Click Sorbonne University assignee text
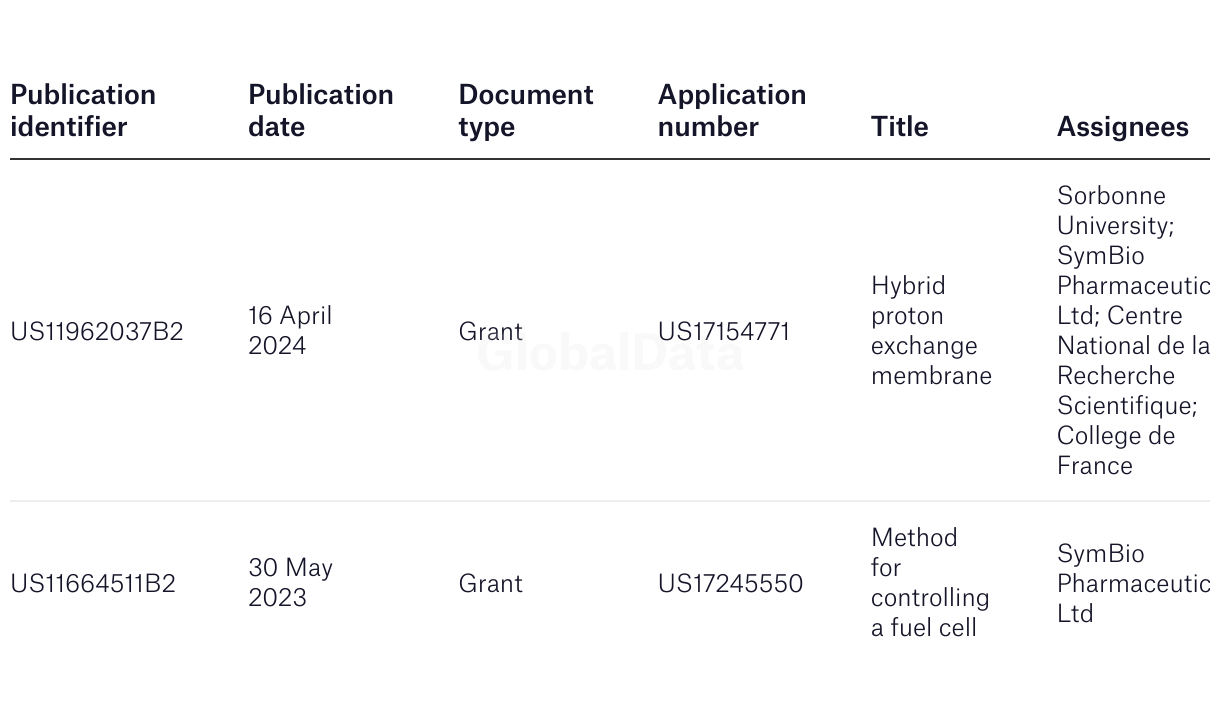Screen dimensions: 1220x704 [1114, 210]
